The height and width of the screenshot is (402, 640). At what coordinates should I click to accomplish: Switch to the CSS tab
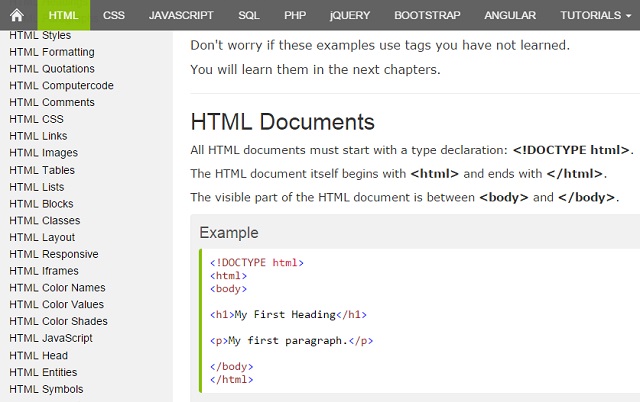point(113,15)
